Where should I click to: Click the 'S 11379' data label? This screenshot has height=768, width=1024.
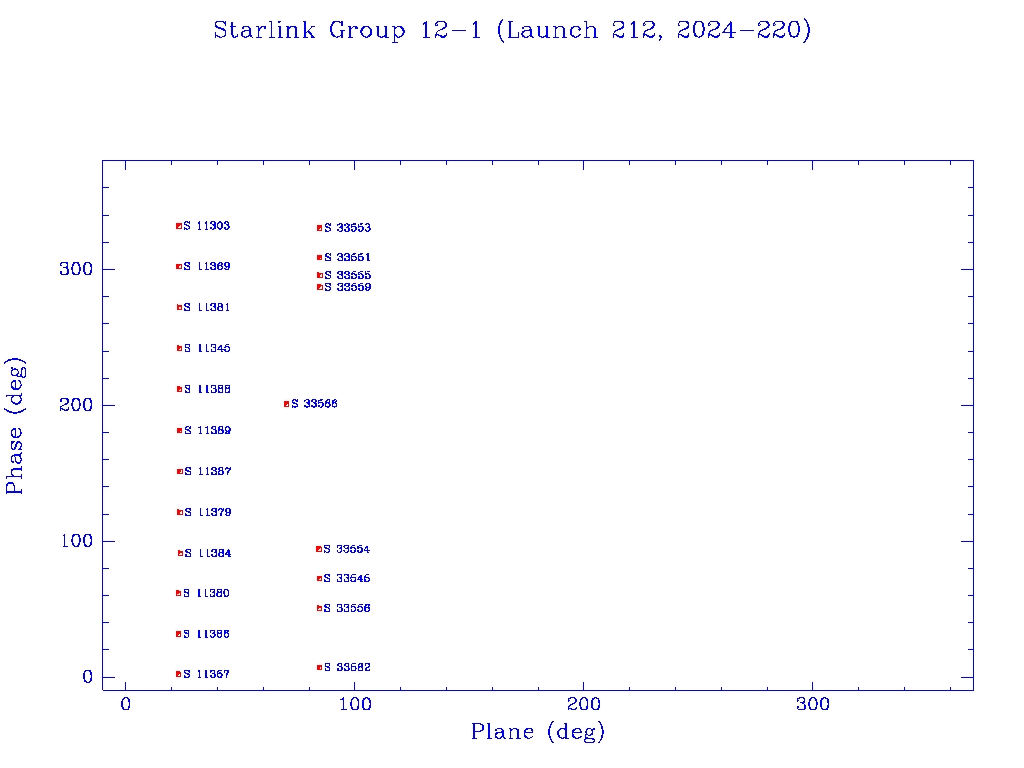[208, 513]
